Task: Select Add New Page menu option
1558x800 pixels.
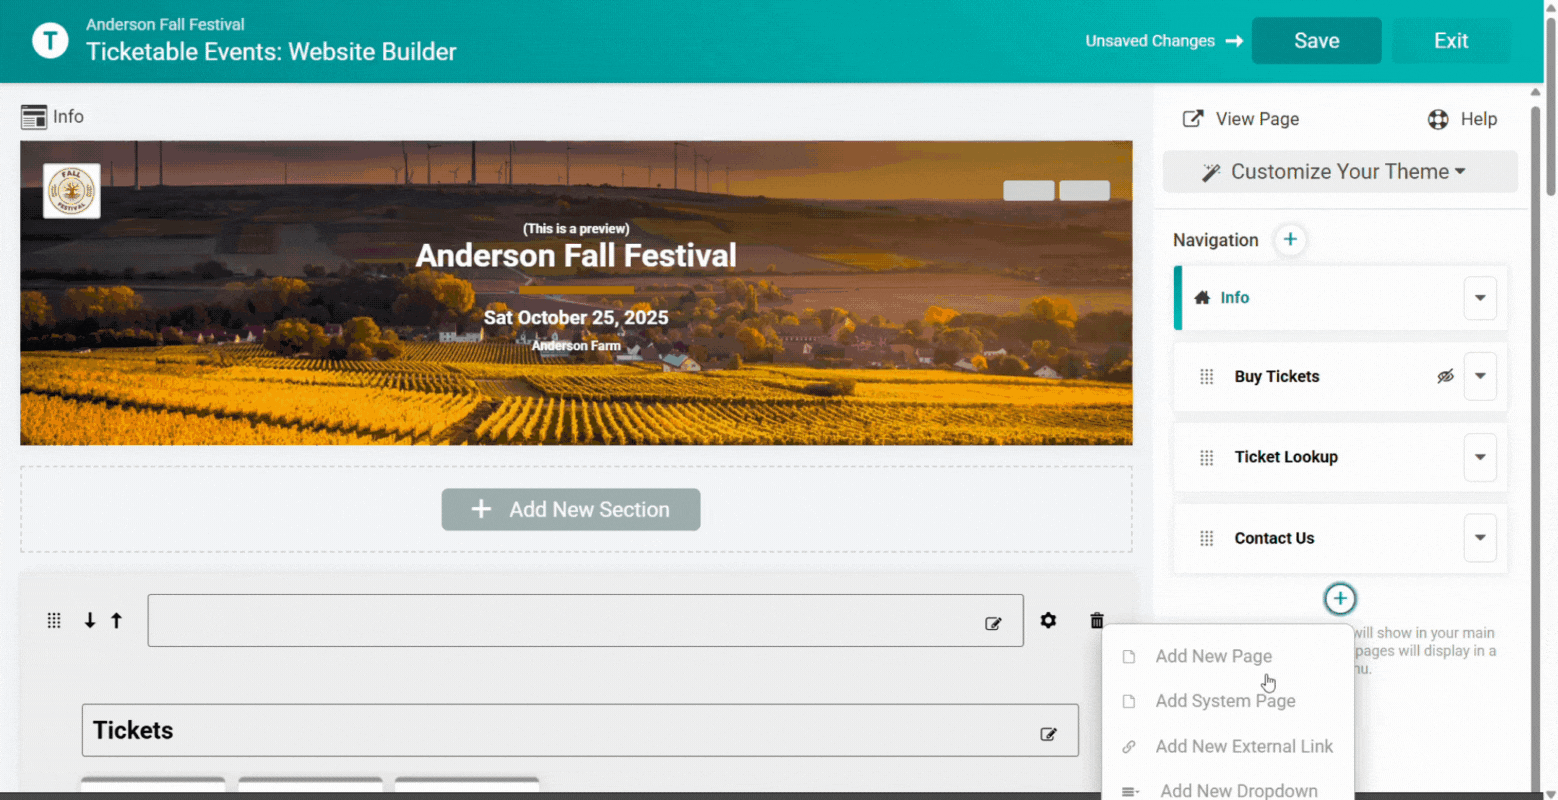Action: pyautogui.click(x=1213, y=656)
